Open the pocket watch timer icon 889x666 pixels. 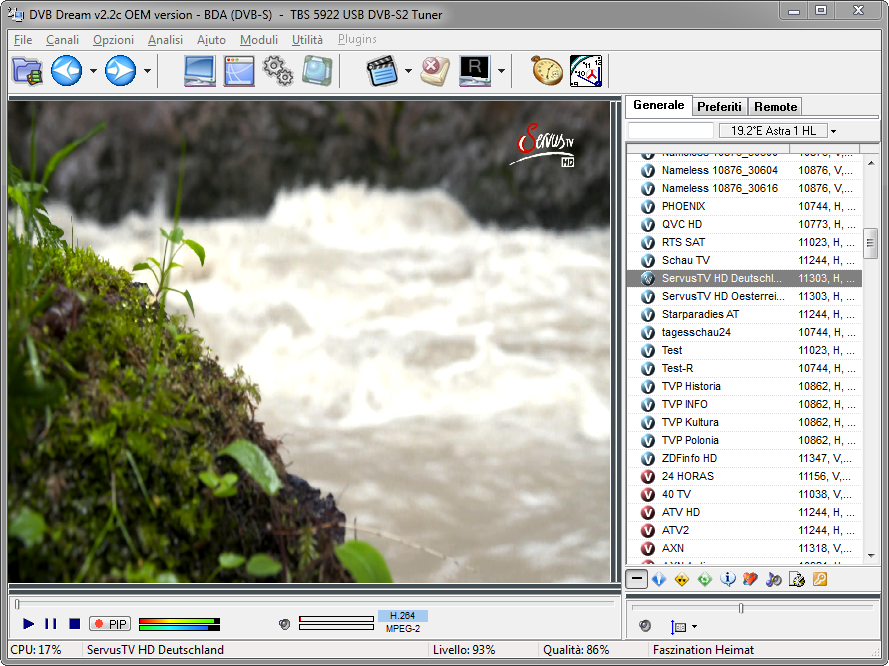[547, 71]
